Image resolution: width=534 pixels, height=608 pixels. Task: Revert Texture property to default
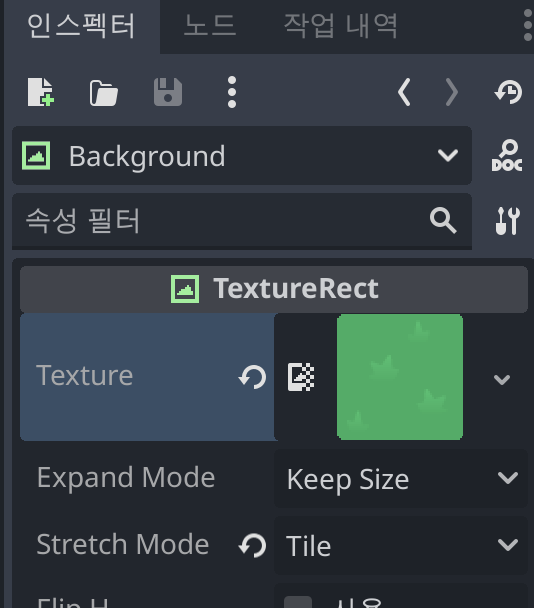tap(252, 377)
